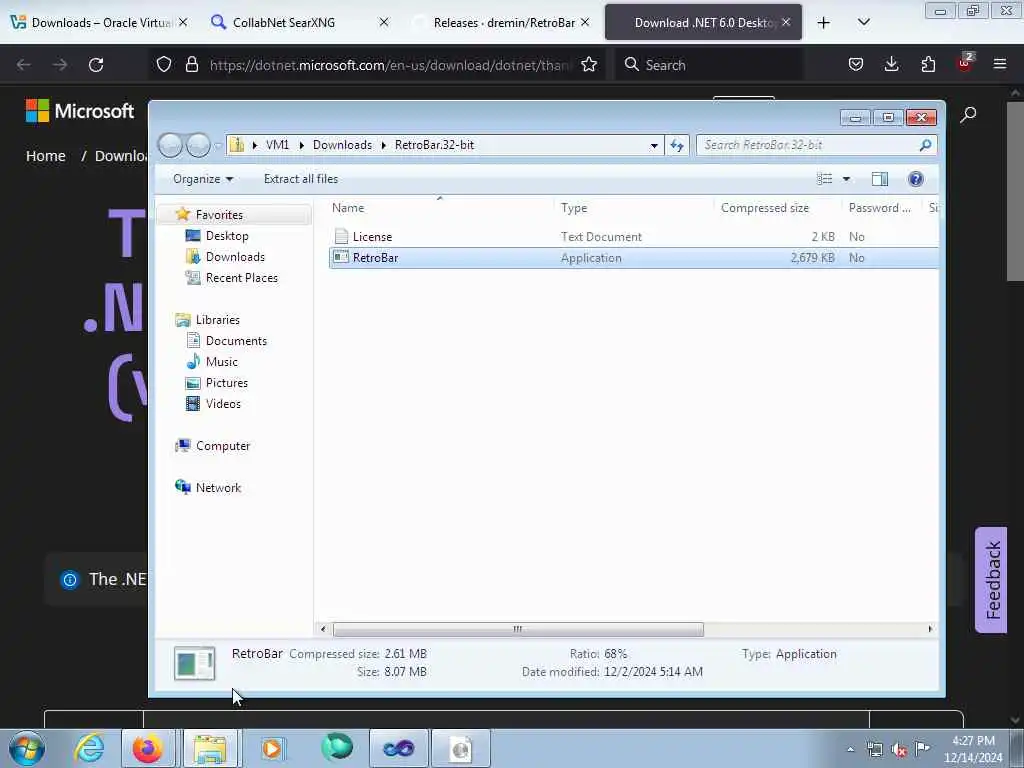This screenshot has width=1024, height=768.
Task: Open recent pages dropdown beside navigation buttons
Action: point(217,145)
